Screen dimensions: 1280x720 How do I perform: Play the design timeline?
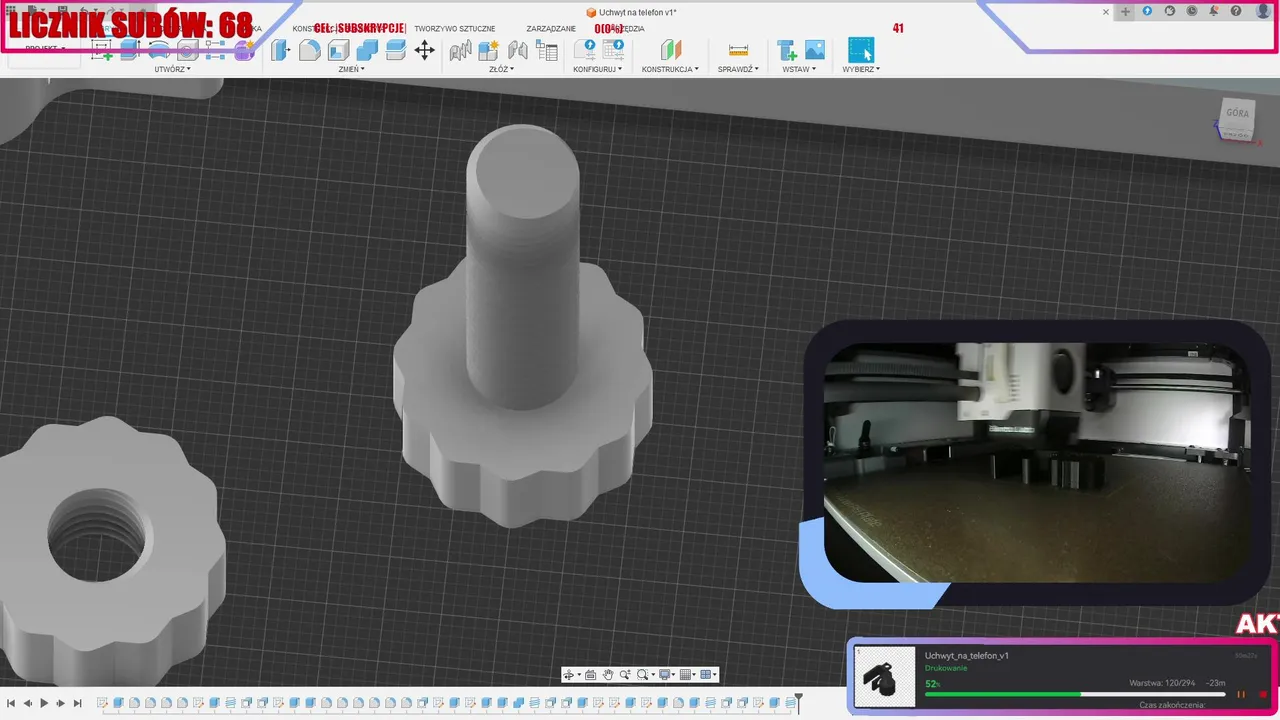coord(44,704)
